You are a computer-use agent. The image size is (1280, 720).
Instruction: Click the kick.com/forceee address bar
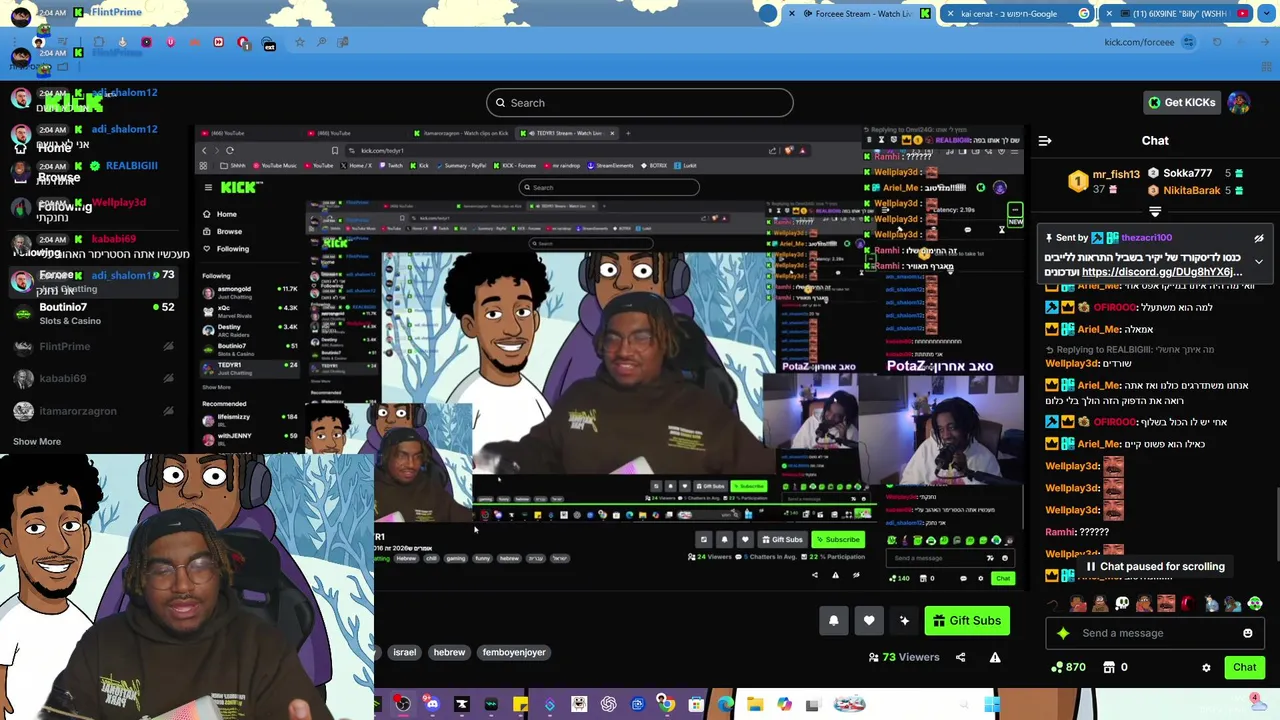pos(1139,42)
